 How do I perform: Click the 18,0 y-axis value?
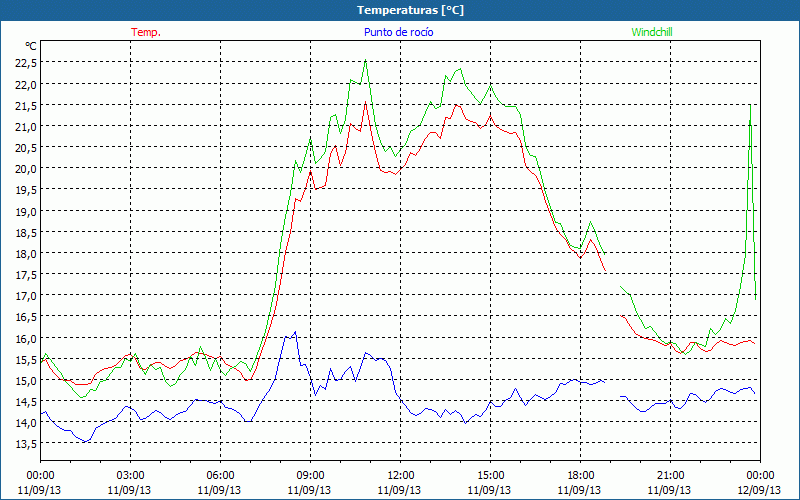[26, 254]
